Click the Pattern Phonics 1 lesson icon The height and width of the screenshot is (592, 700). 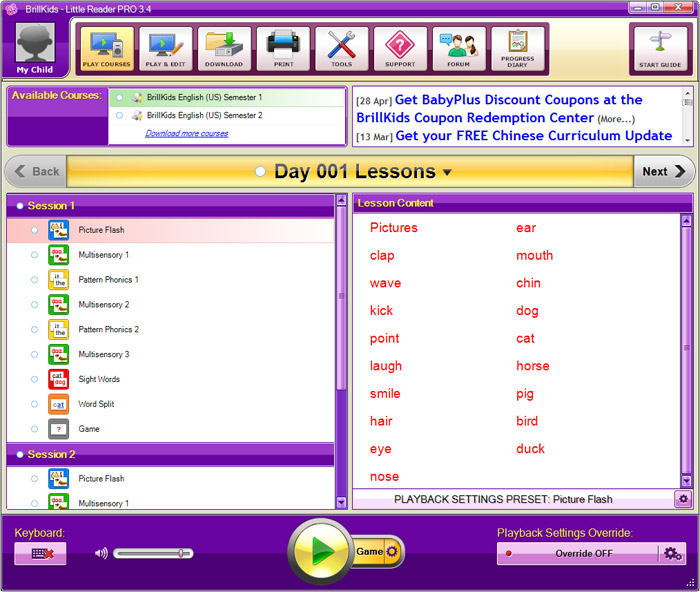(58, 280)
